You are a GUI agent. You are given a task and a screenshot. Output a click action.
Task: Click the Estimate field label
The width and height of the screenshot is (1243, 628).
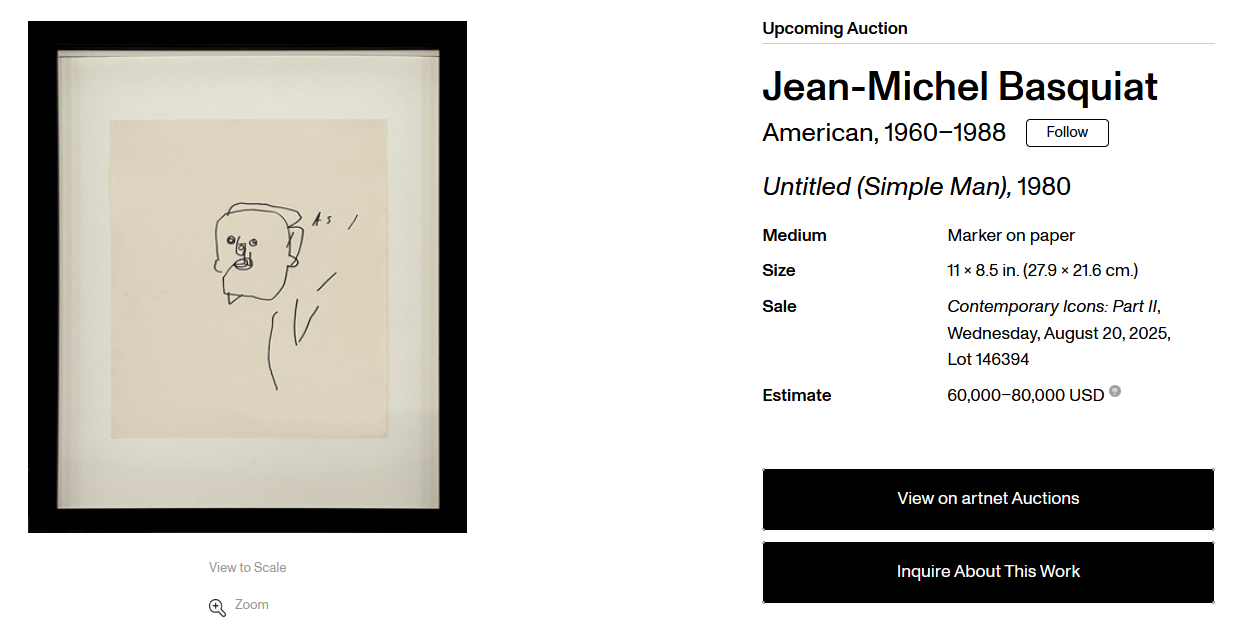(x=796, y=395)
